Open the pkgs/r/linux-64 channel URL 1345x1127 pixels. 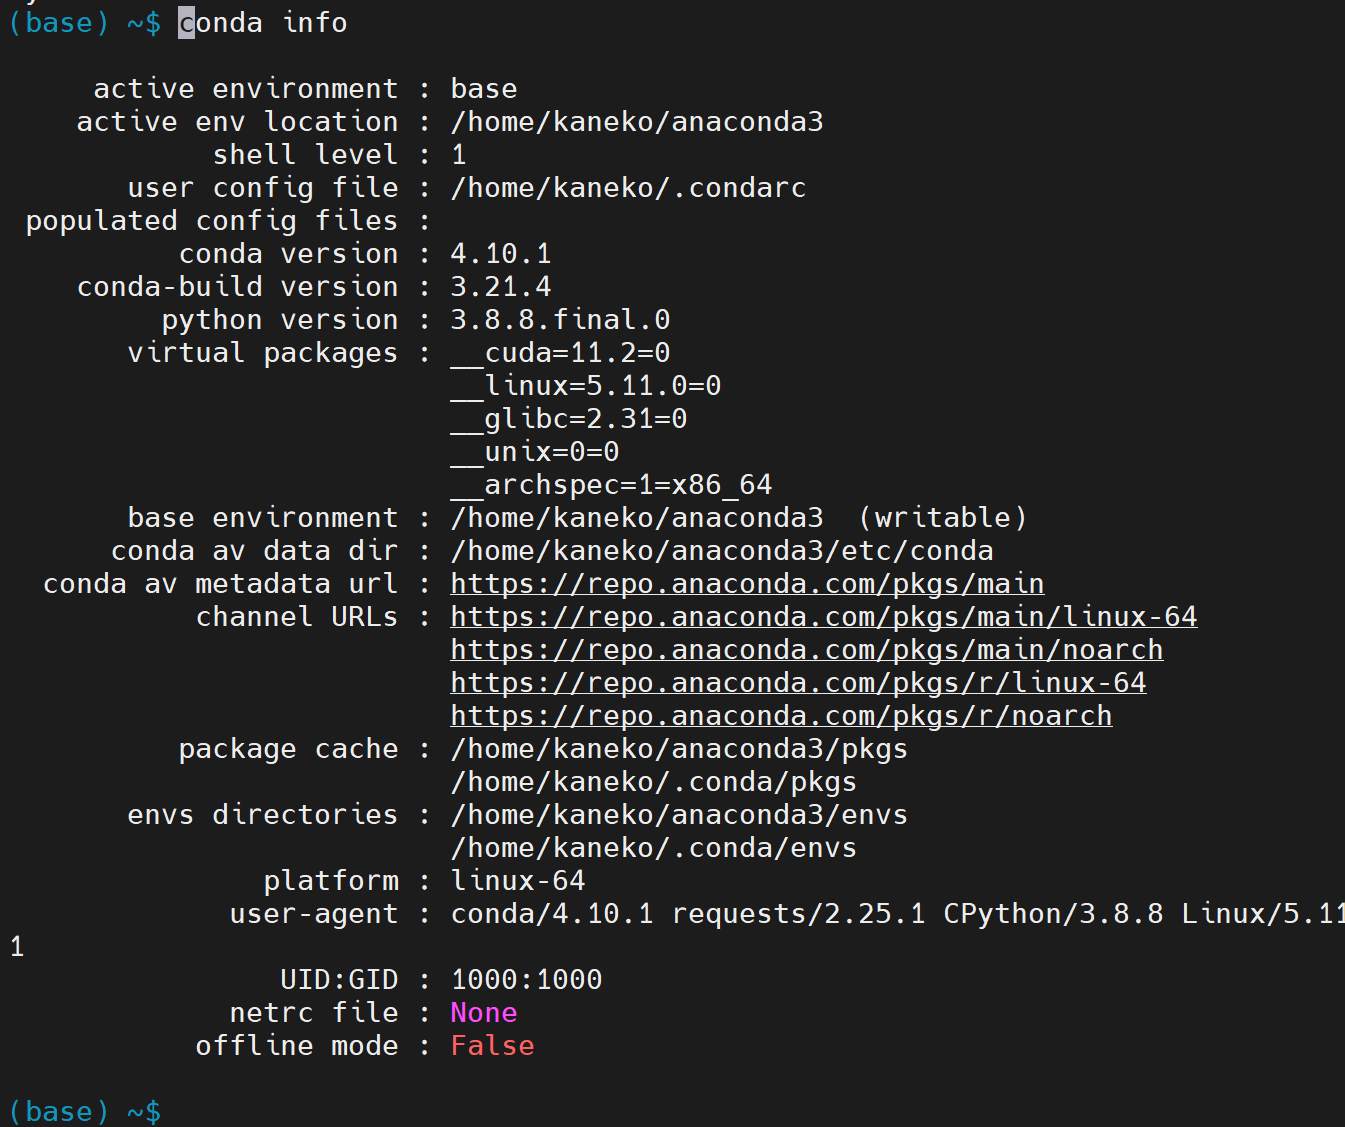coord(798,683)
